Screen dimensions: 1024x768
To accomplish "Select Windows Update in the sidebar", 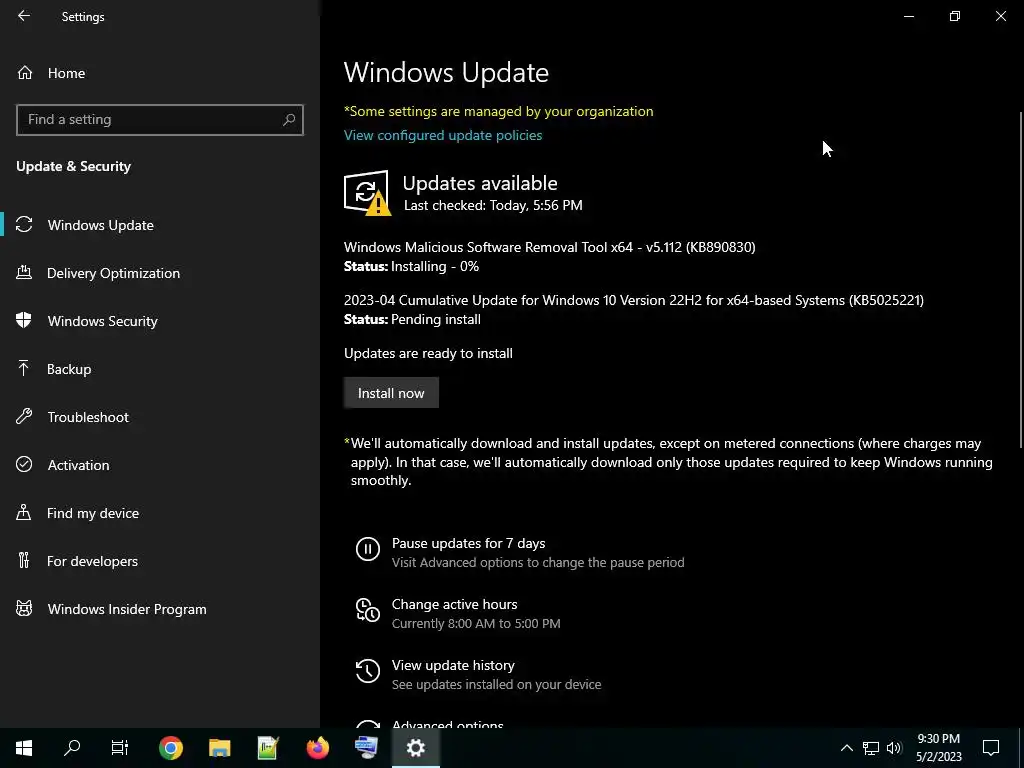I will (x=160, y=225).
